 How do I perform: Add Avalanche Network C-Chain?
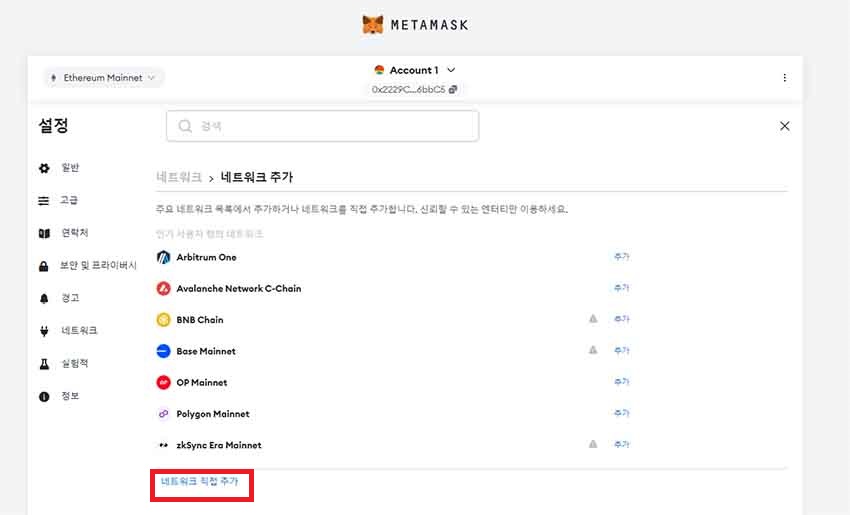click(x=621, y=288)
